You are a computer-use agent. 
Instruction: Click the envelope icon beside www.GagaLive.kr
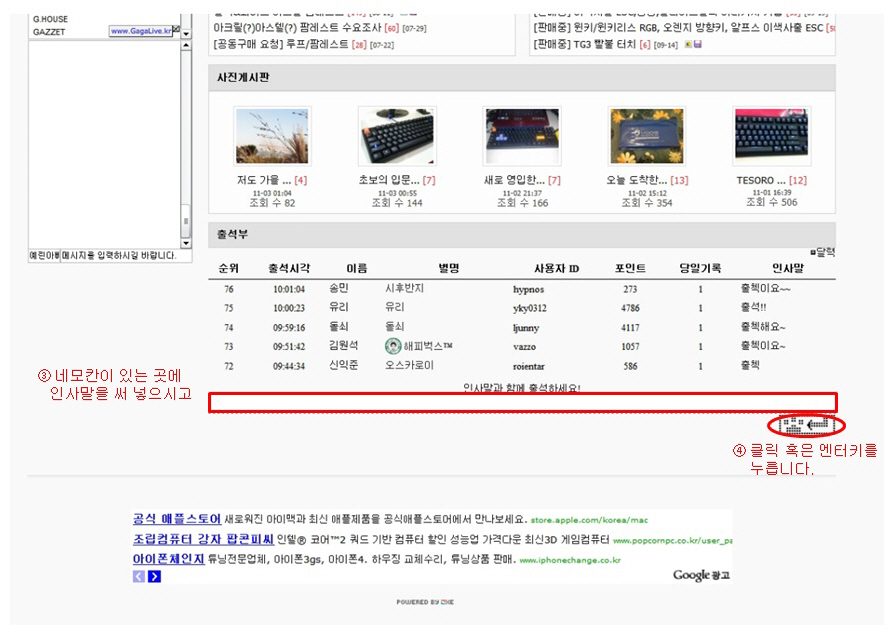177,29
